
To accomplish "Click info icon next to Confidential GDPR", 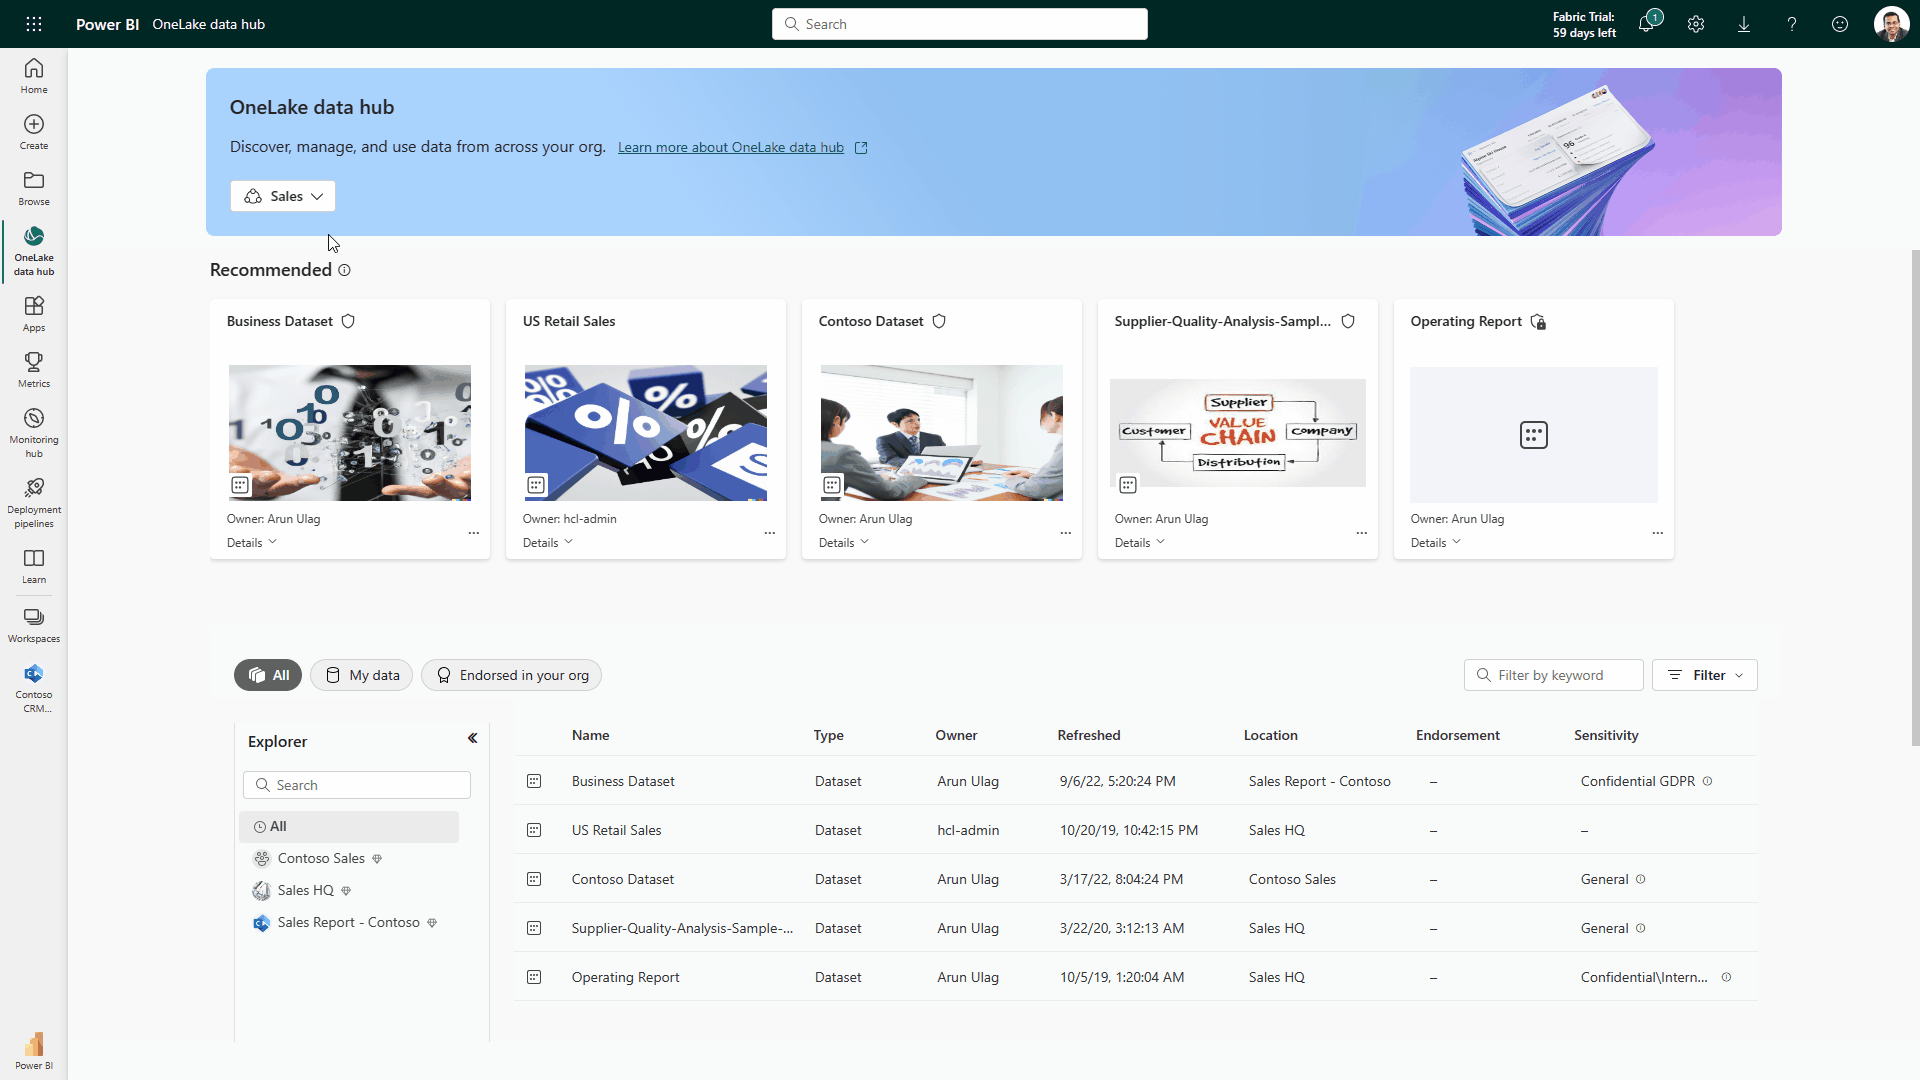I will (1707, 781).
